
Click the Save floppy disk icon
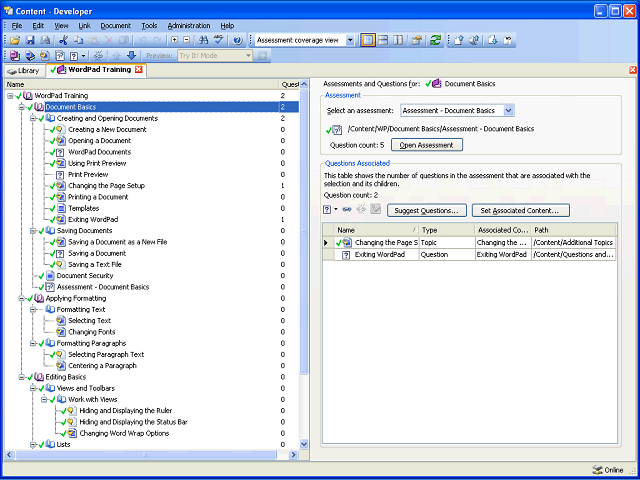point(30,40)
